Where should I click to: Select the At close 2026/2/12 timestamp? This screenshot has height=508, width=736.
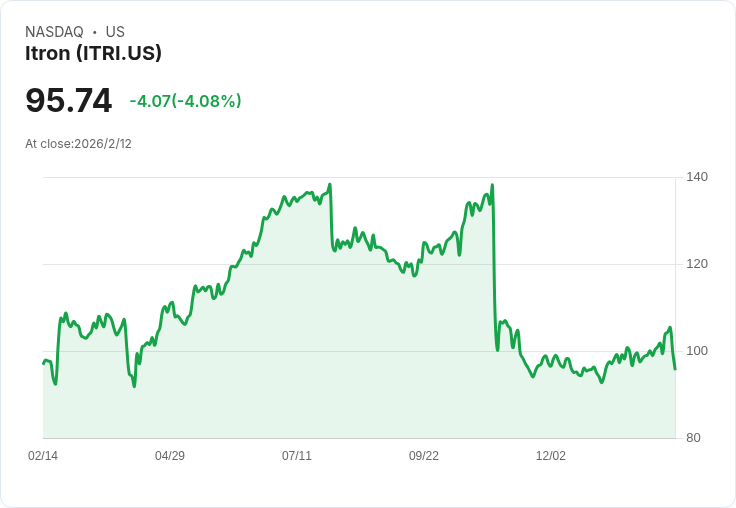pyautogui.click(x=78, y=143)
